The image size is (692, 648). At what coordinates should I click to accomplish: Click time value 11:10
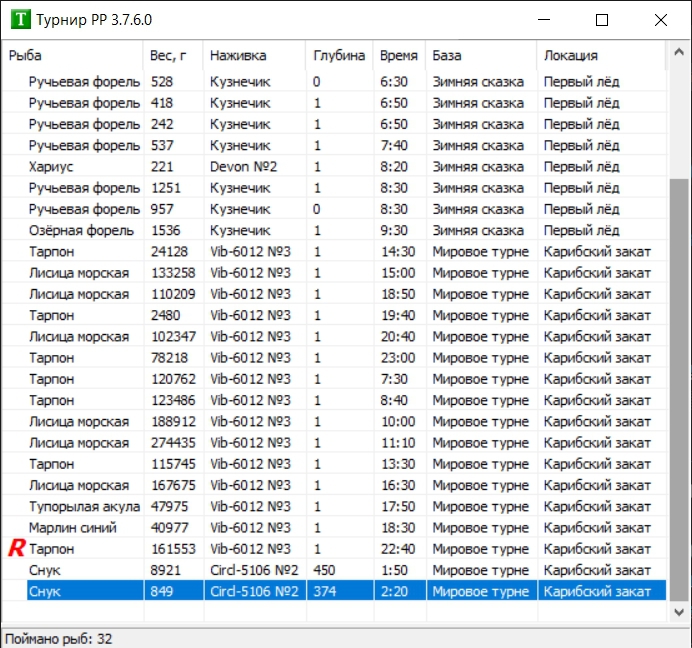[398, 443]
